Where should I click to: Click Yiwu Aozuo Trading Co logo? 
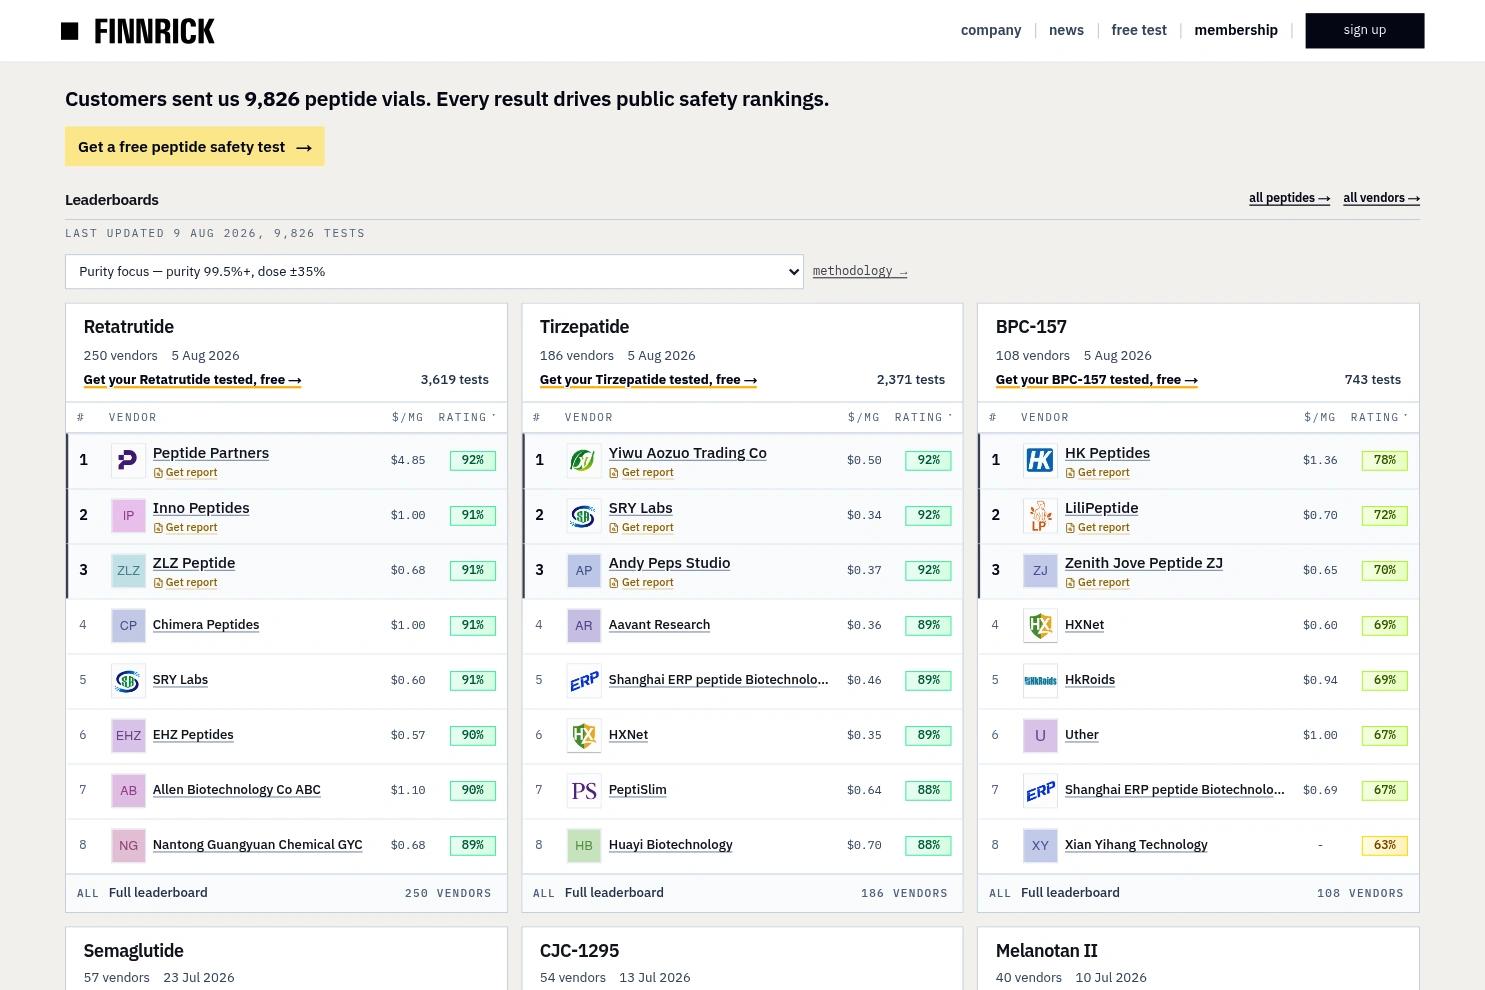584,460
